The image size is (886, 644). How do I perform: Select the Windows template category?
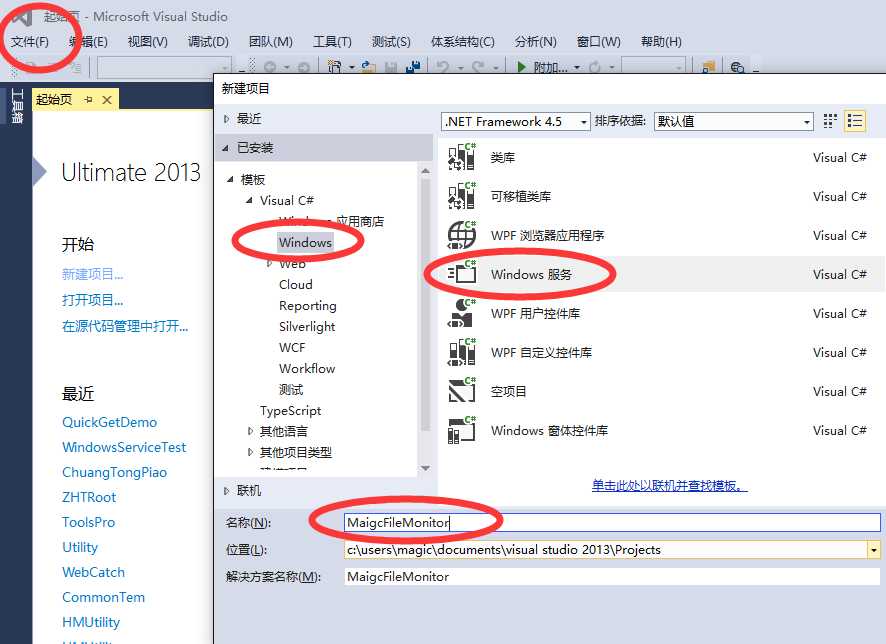(305, 242)
